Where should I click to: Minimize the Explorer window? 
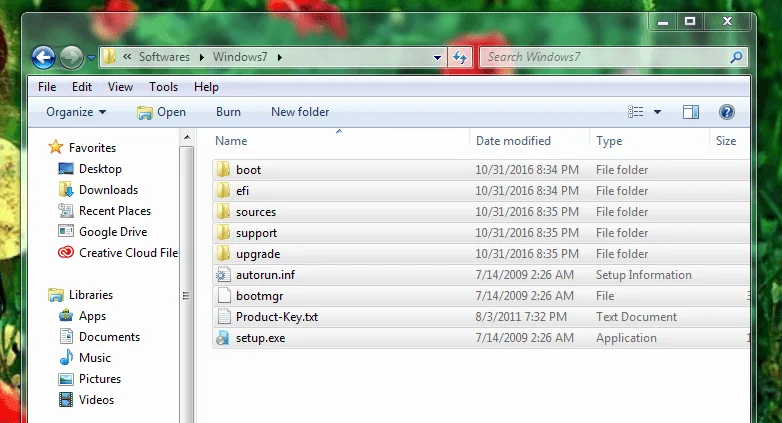pyautogui.click(x=663, y=22)
